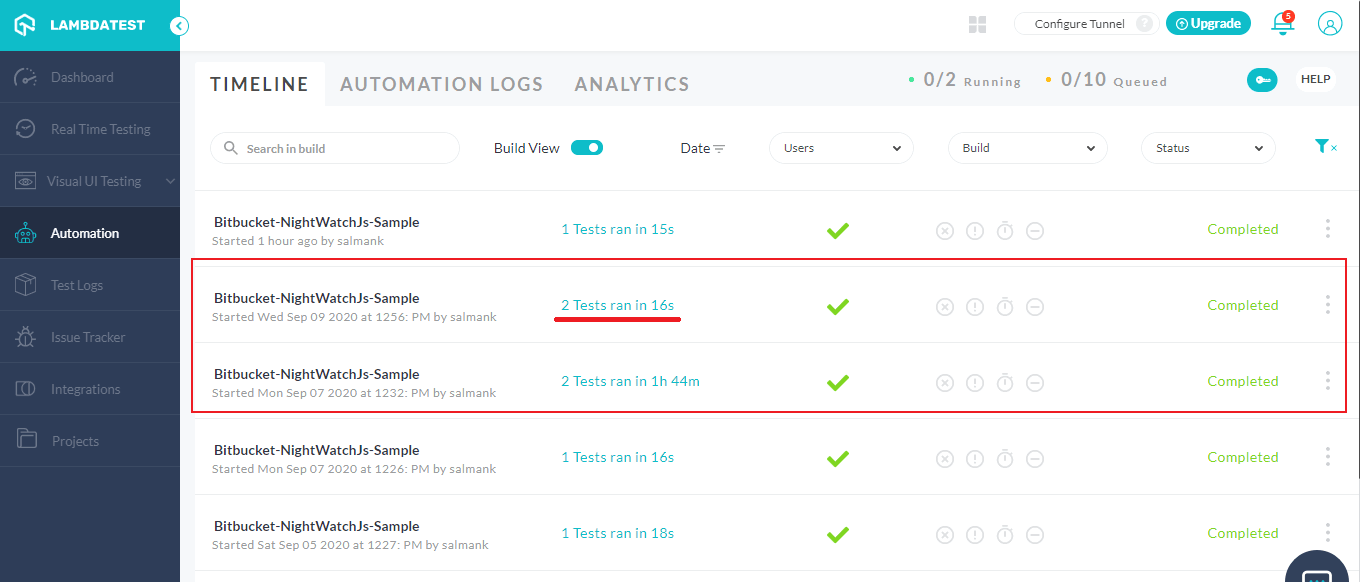Switch to Automation Logs tab
The width and height of the screenshot is (1360, 582).
click(x=441, y=85)
